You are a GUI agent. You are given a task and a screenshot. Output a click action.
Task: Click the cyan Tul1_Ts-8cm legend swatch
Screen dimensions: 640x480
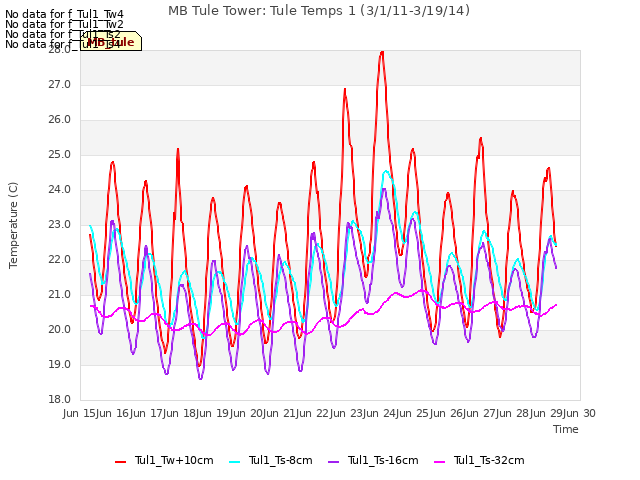pos(235,462)
